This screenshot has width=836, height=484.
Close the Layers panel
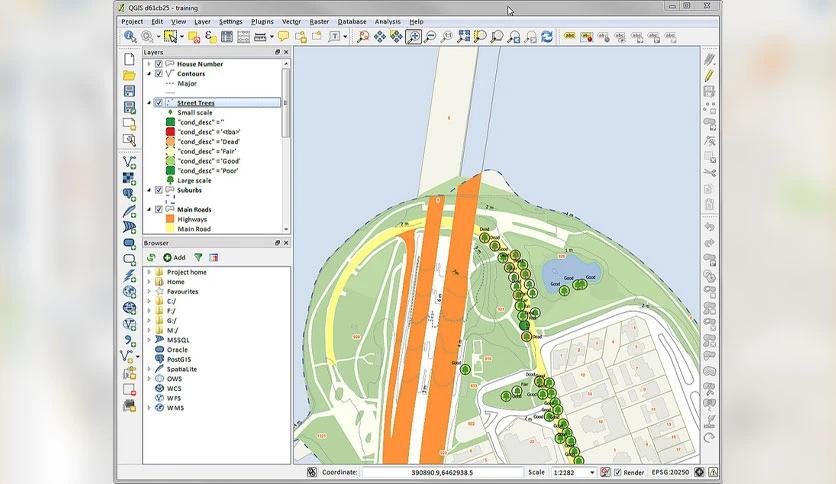tap(286, 52)
